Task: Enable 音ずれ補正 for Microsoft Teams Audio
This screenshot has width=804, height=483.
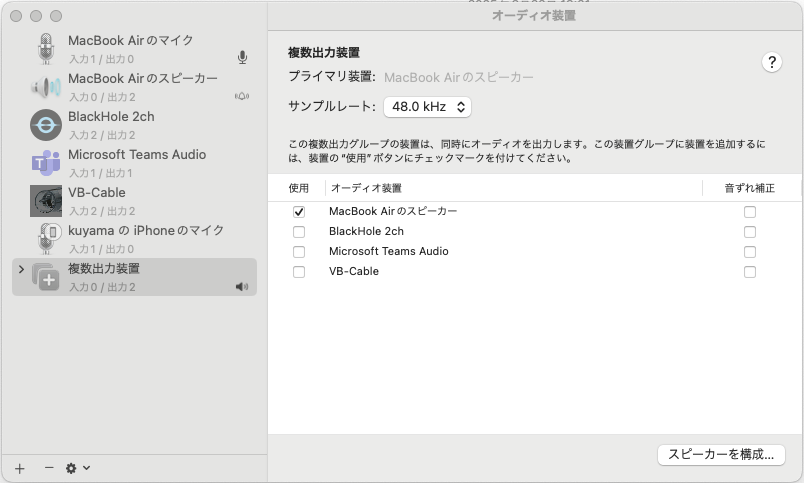Action: coord(750,252)
